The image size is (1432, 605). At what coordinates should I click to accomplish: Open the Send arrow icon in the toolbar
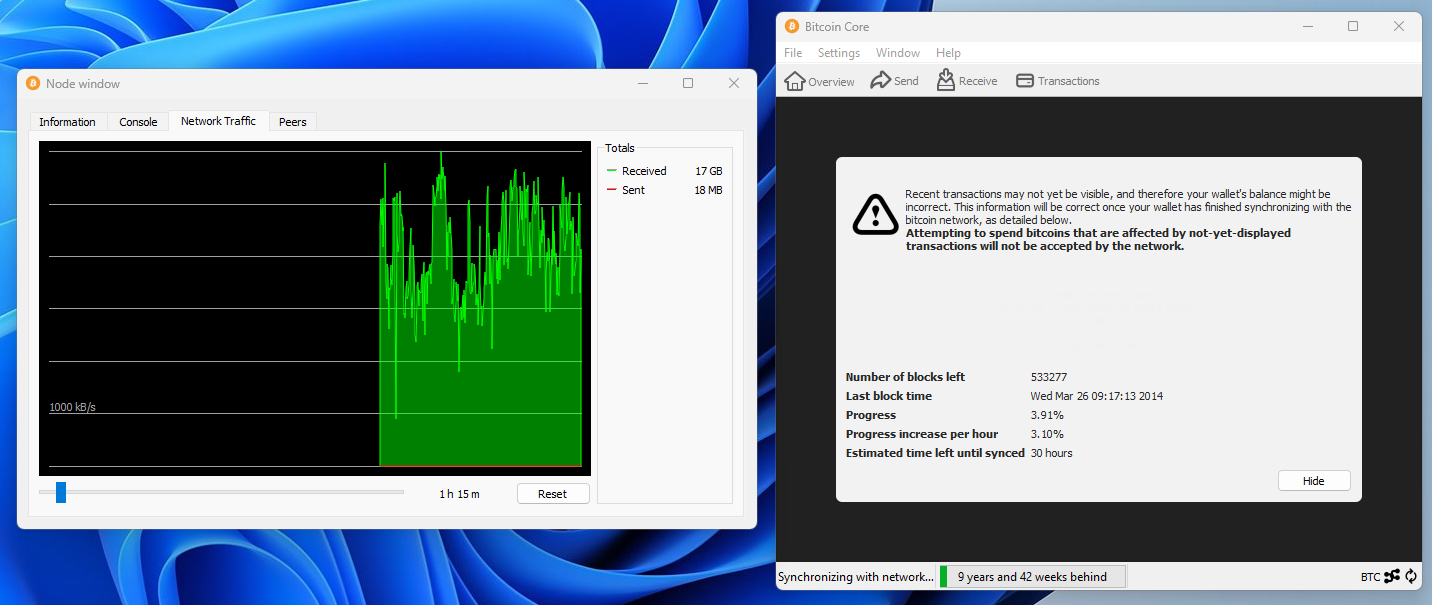tap(880, 81)
